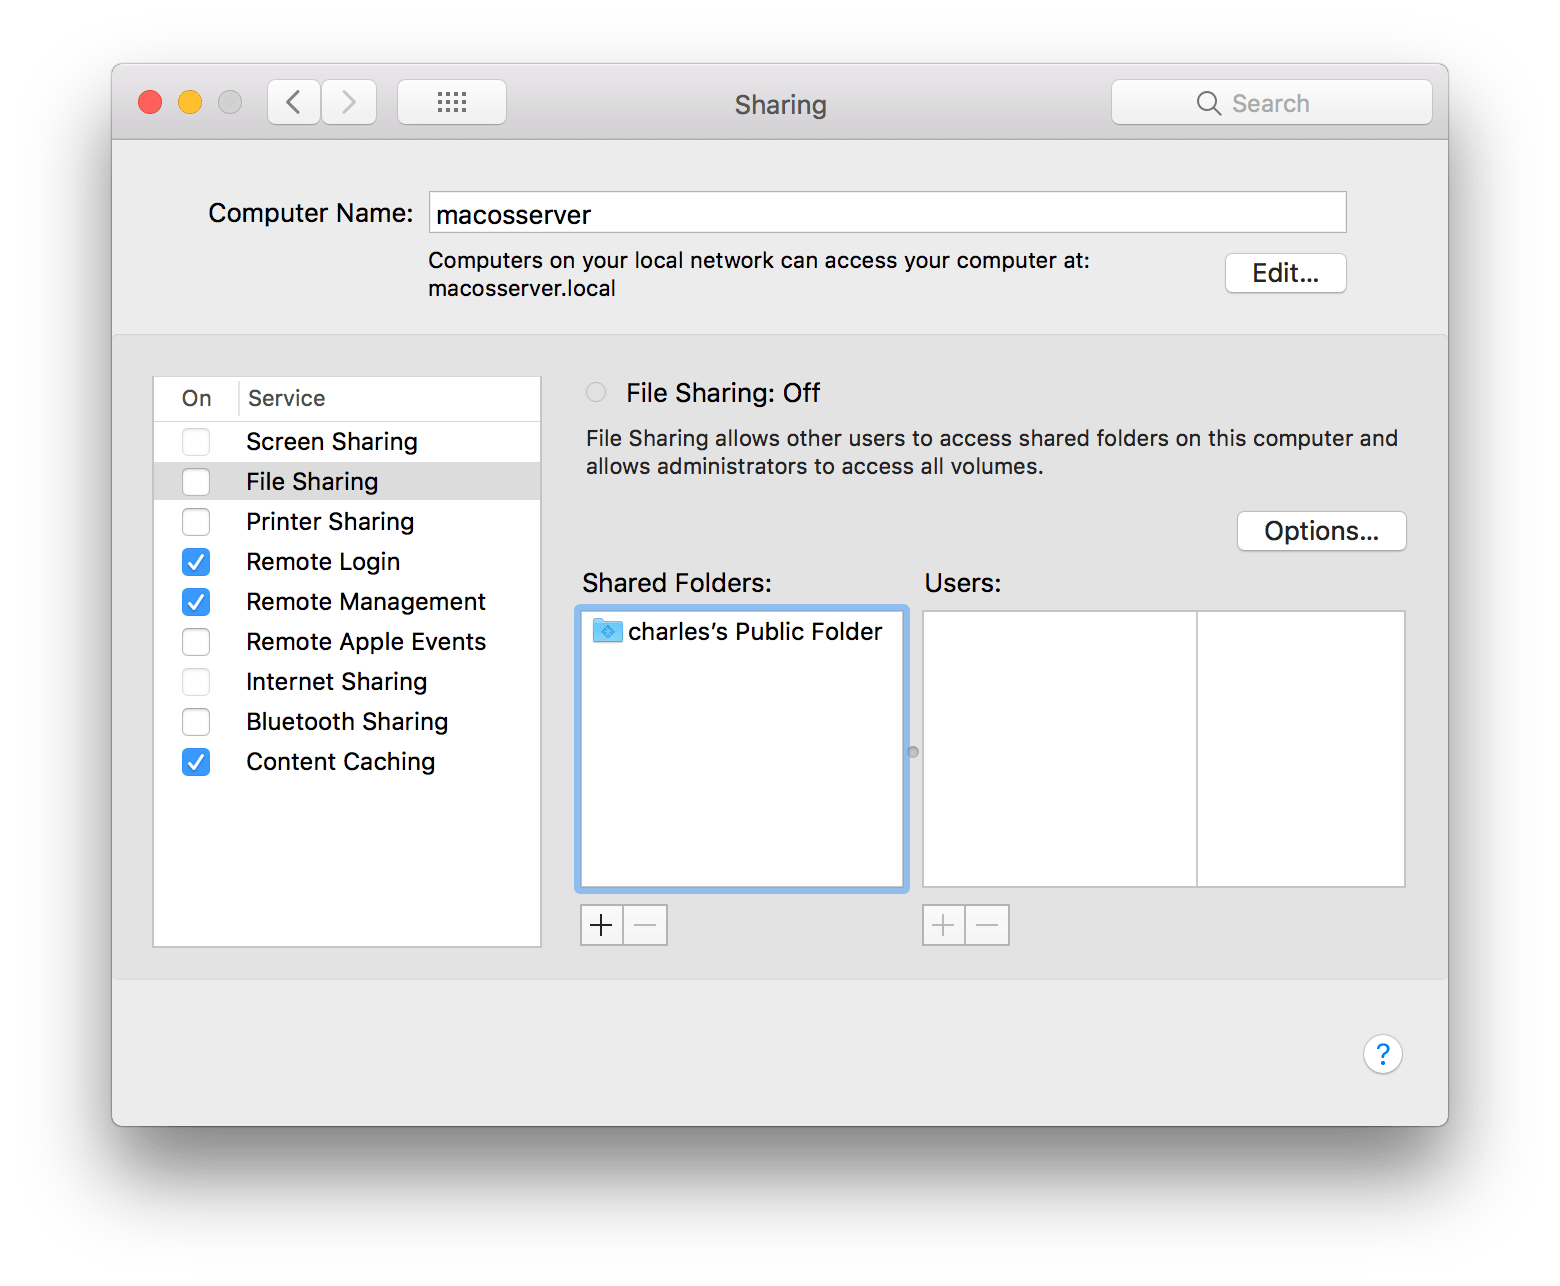Toggle the Remote Management checkbox
The height and width of the screenshot is (1286, 1560).
tap(196, 602)
